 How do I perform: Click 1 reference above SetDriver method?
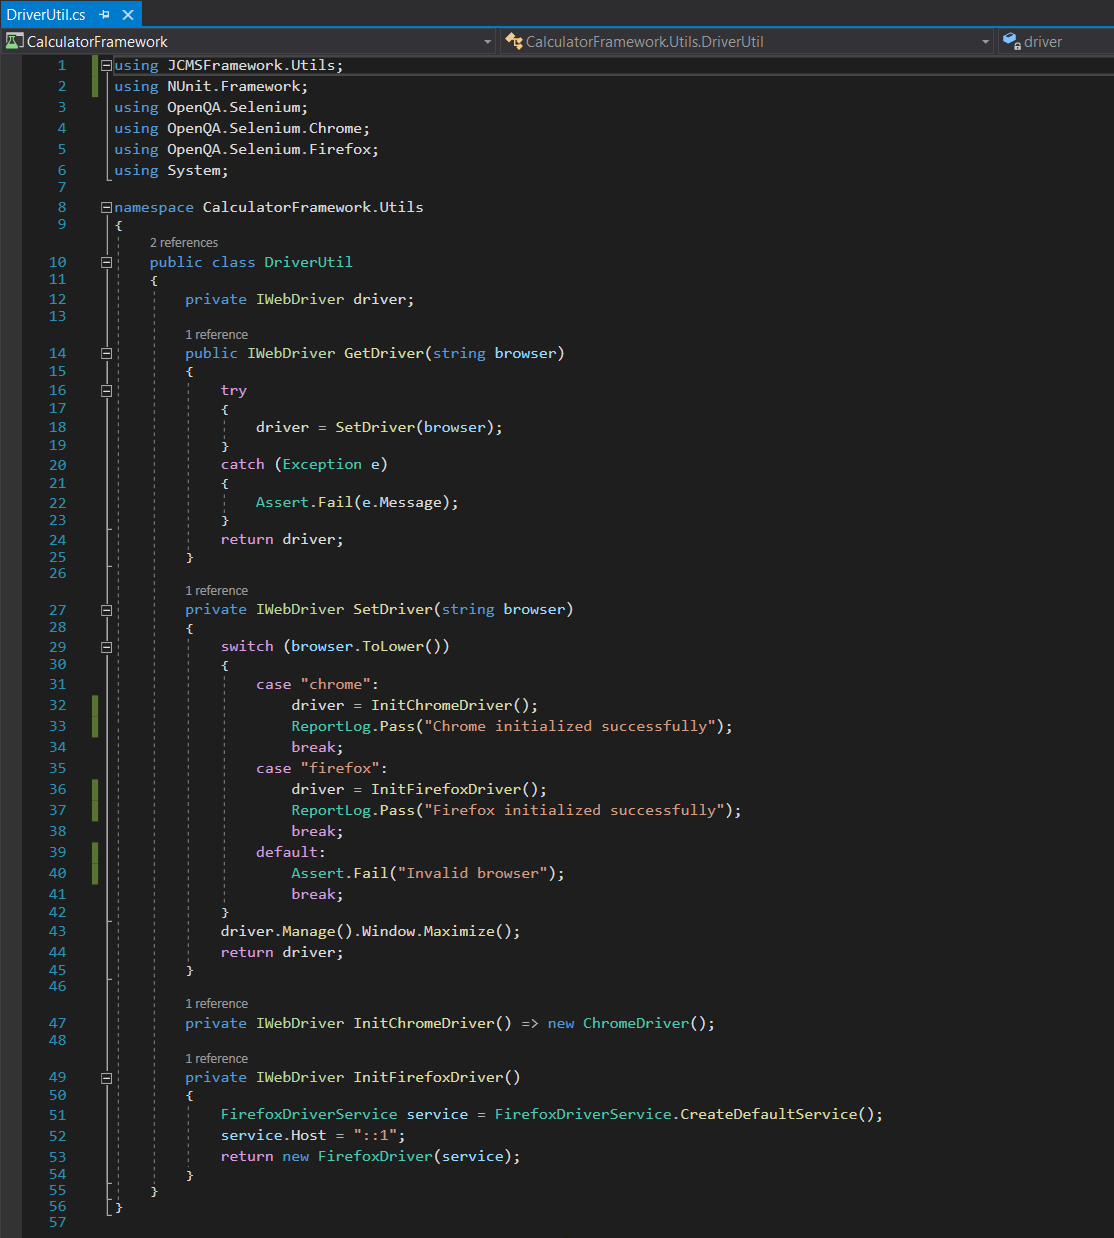(x=216, y=590)
